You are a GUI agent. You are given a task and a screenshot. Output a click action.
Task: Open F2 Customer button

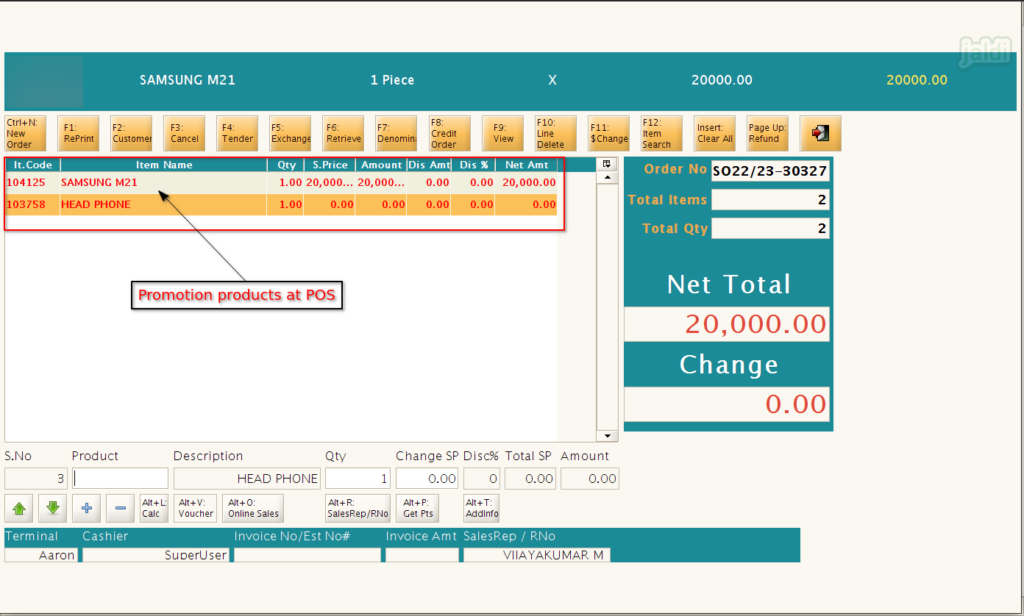[131, 133]
